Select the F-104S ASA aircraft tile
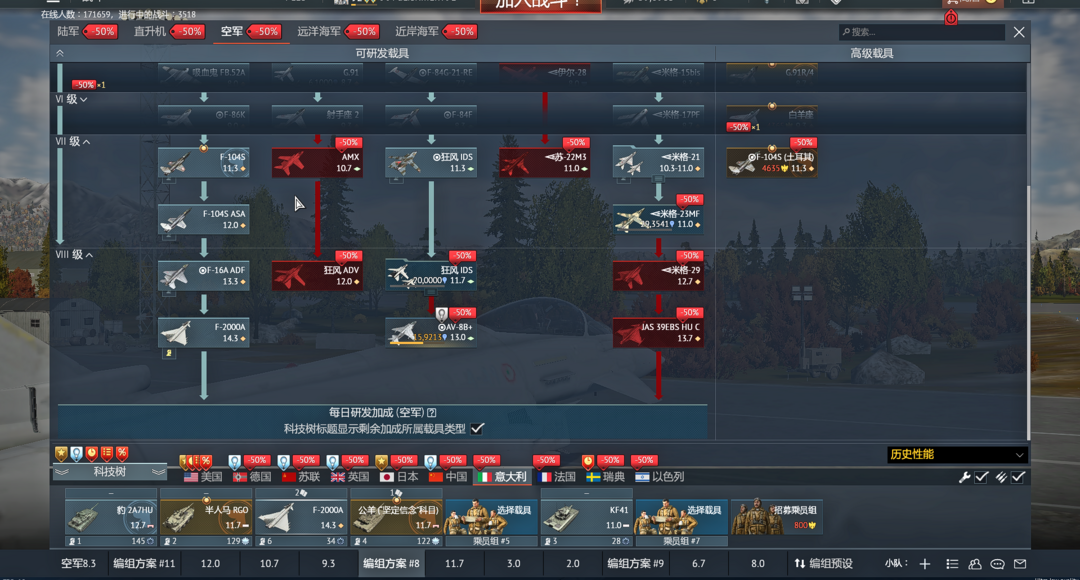Image resolution: width=1080 pixels, height=580 pixels. click(204, 219)
